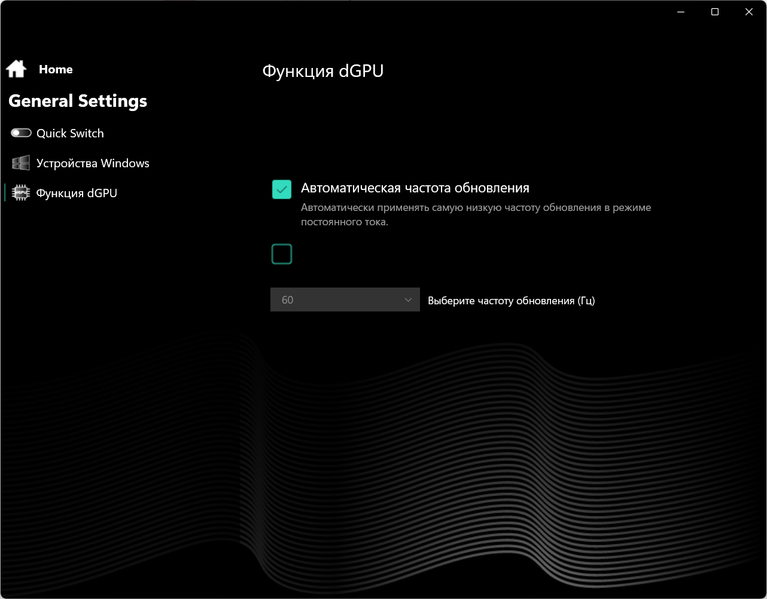Click the Автоматическая частота обновления label

(415, 188)
